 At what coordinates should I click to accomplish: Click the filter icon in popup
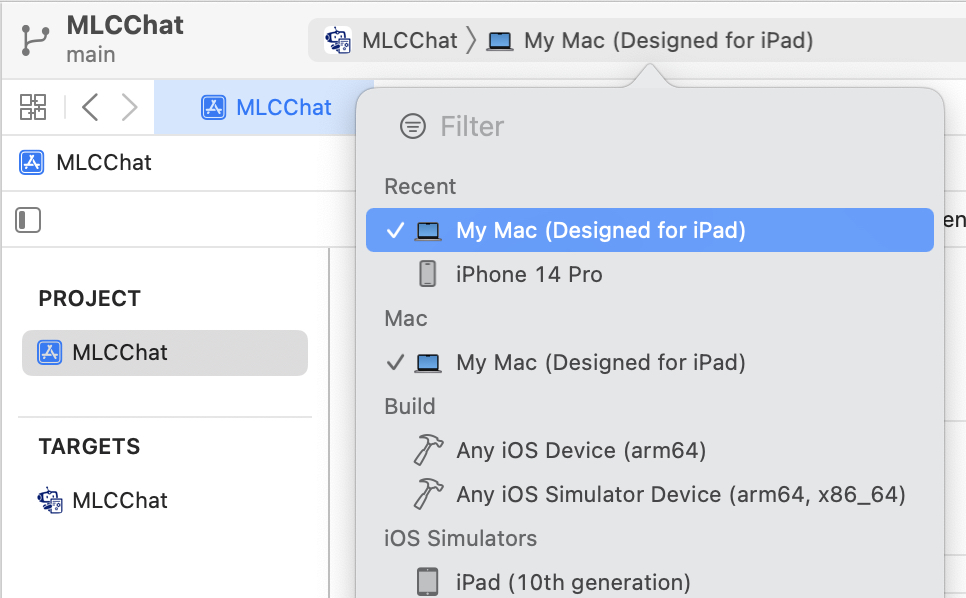[x=412, y=126]
